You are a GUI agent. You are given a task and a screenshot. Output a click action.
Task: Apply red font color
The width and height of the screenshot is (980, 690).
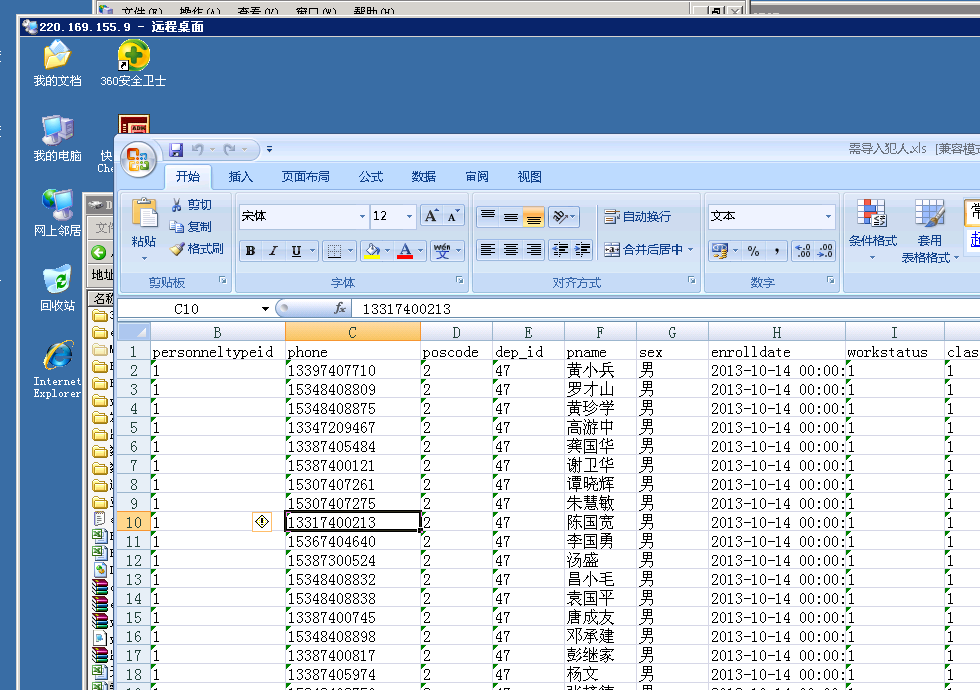point(405,251)
